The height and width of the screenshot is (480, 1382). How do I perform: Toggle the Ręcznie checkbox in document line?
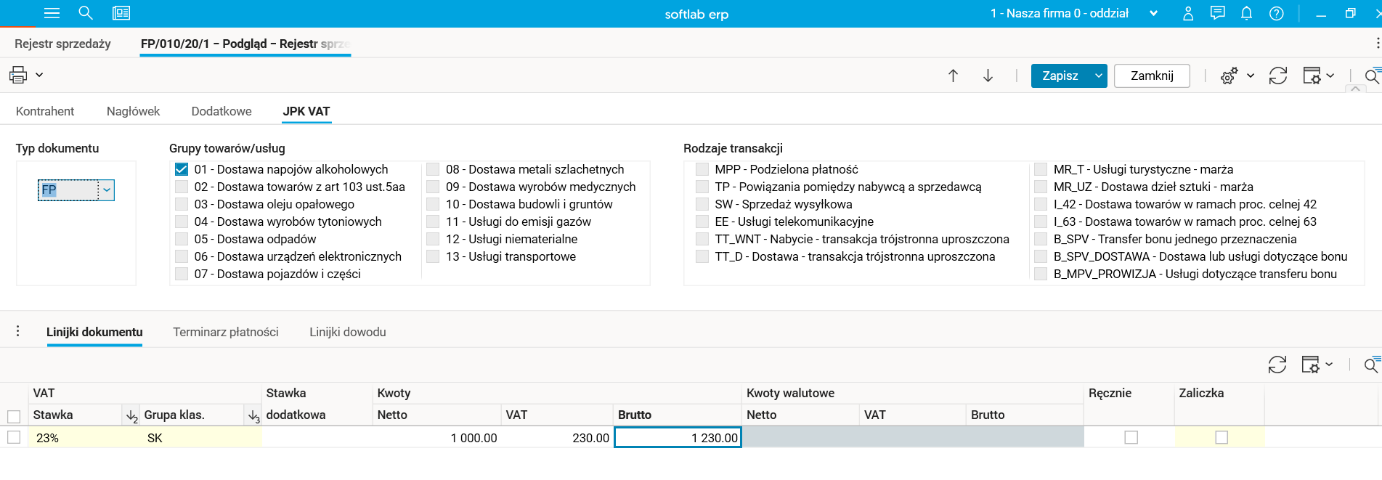click(x=1131, y=437)
